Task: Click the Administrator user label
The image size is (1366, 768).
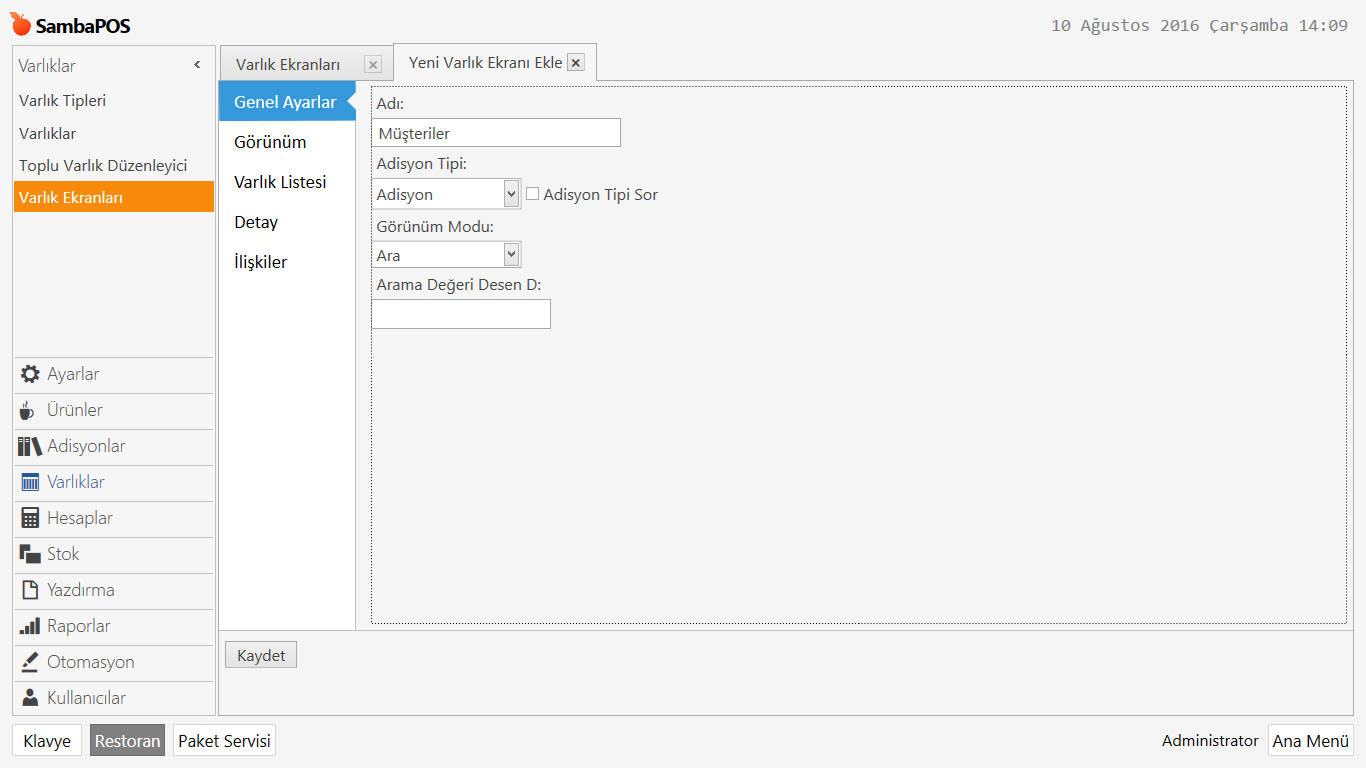Action: [x=1210, y=741]
